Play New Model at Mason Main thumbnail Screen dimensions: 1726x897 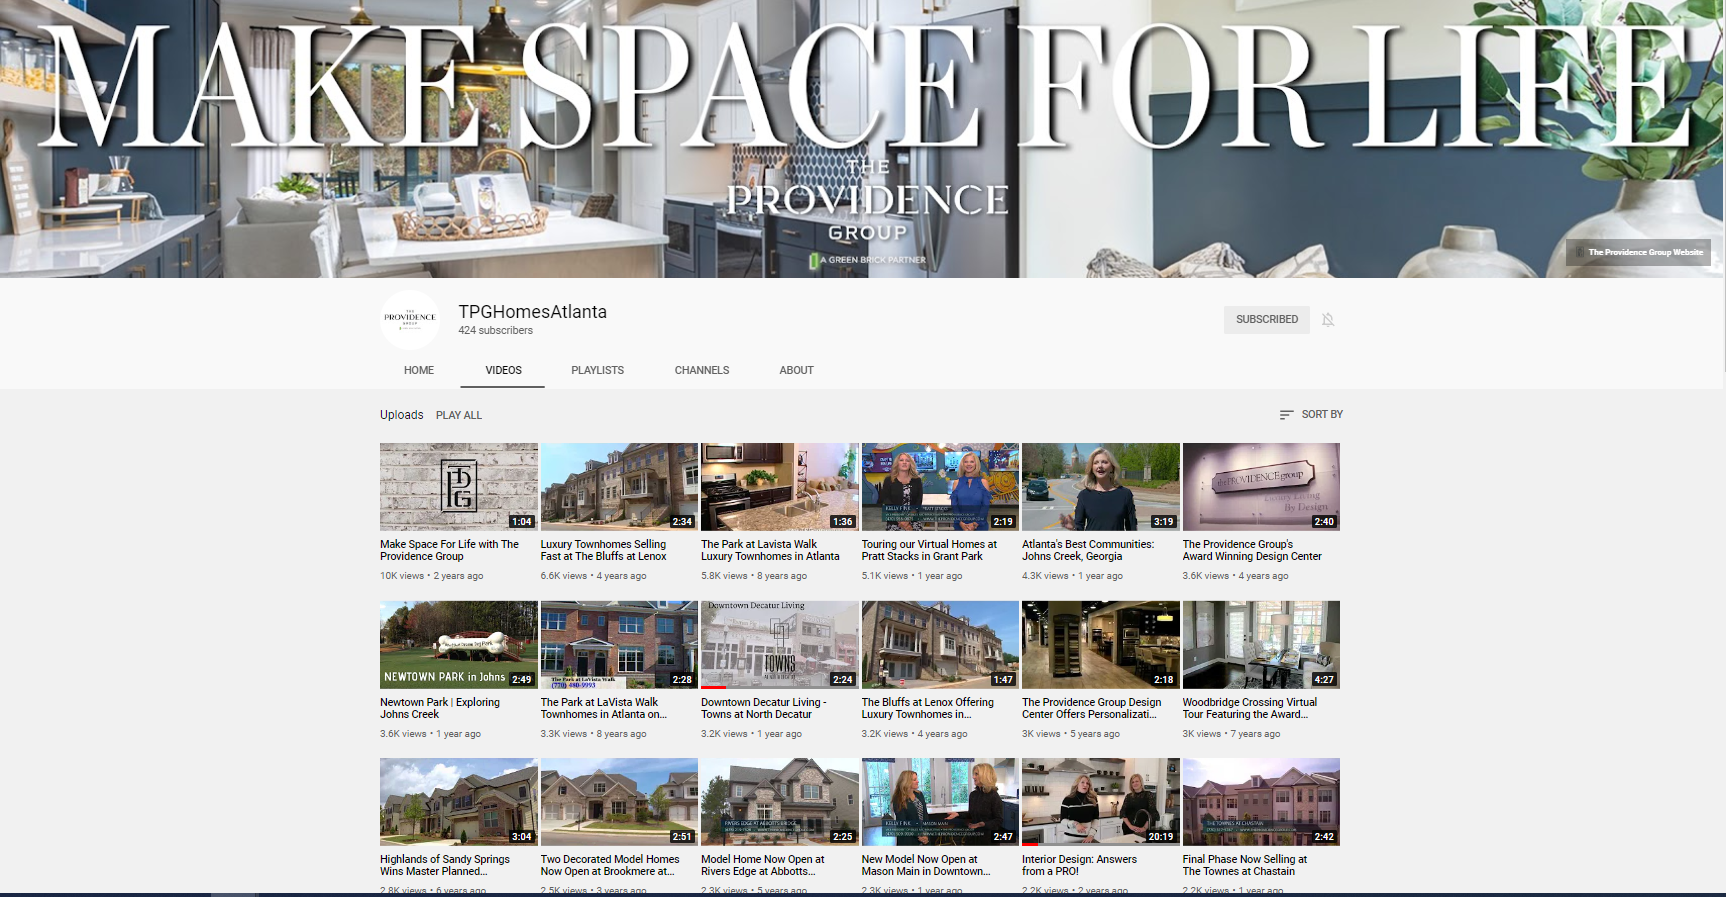(x=940, y=802)
